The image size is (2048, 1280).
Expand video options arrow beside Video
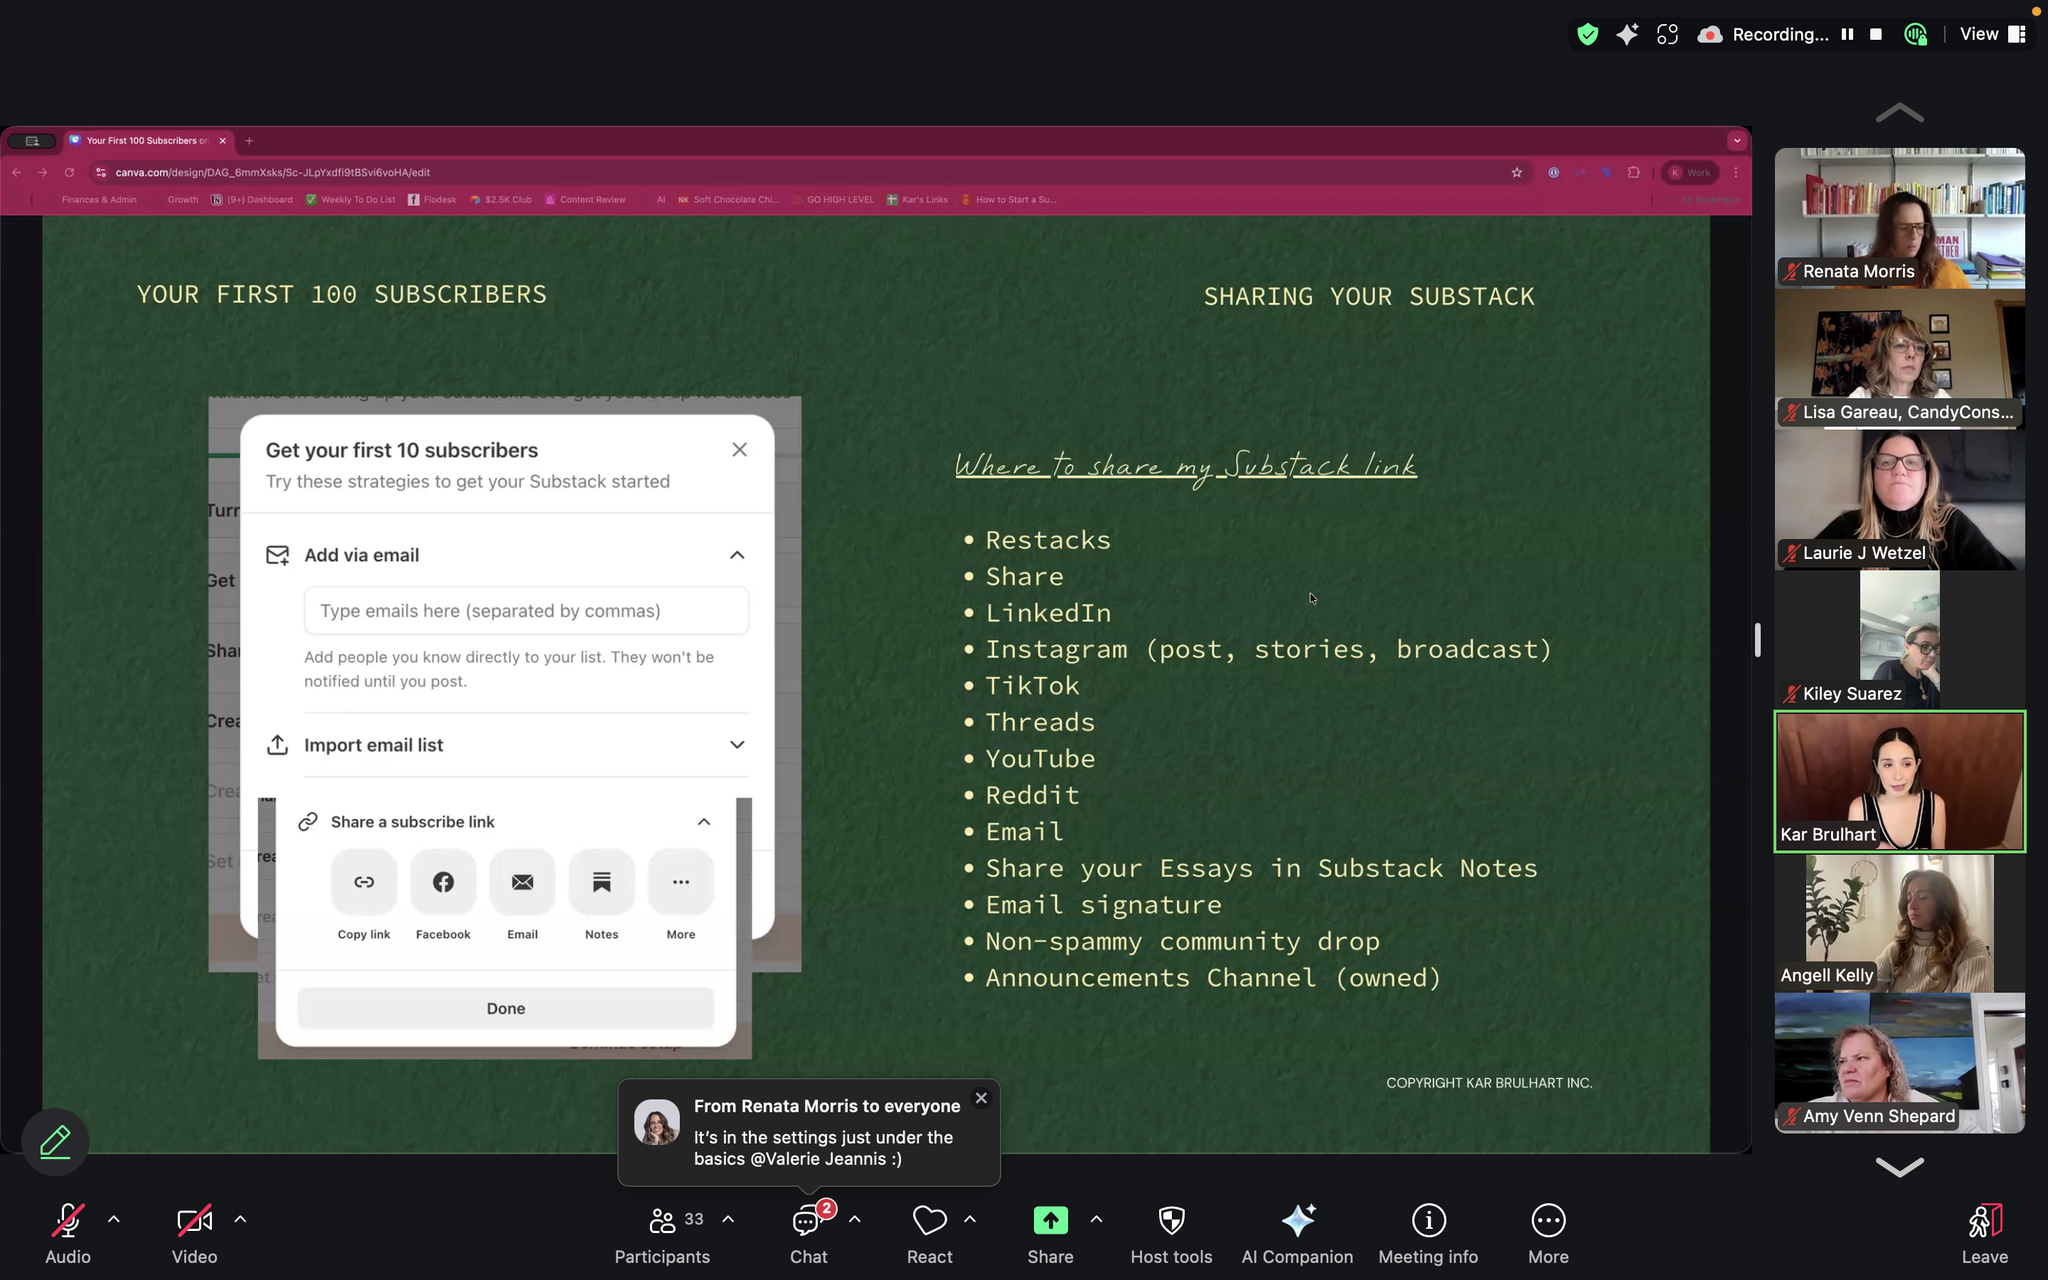(x=240, y=1219)
